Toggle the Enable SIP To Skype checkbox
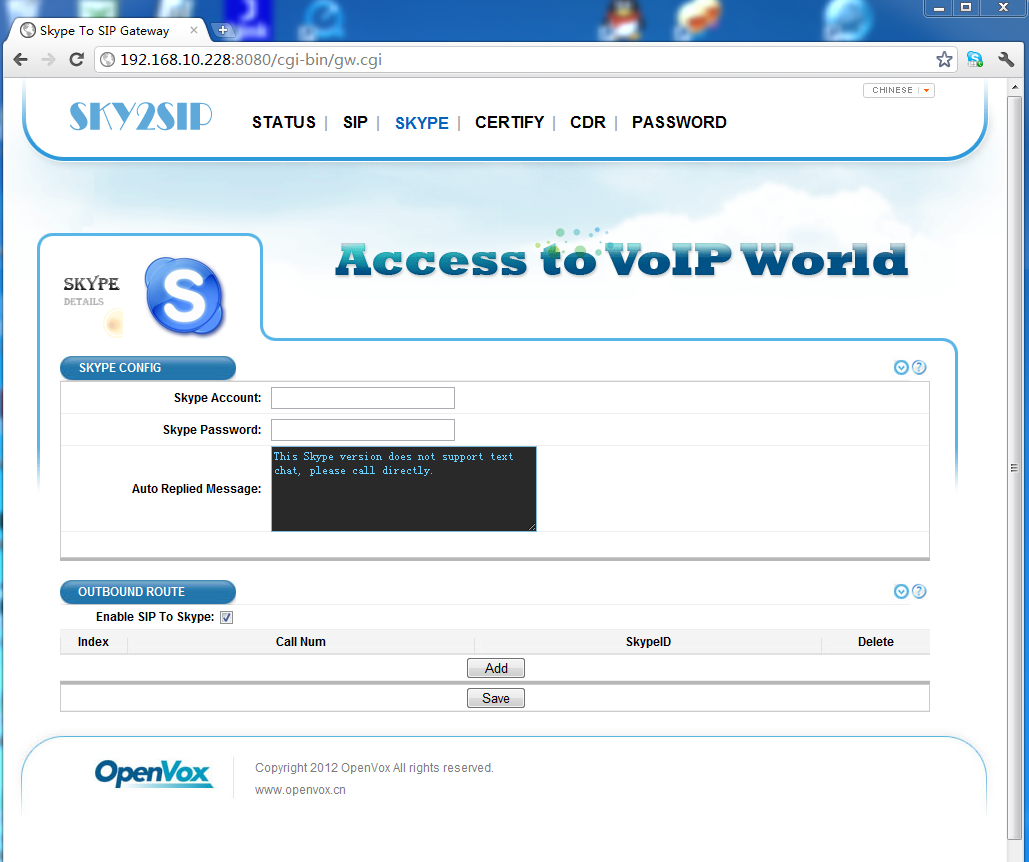The image size is (1029, 862). (x=226, y=617)
